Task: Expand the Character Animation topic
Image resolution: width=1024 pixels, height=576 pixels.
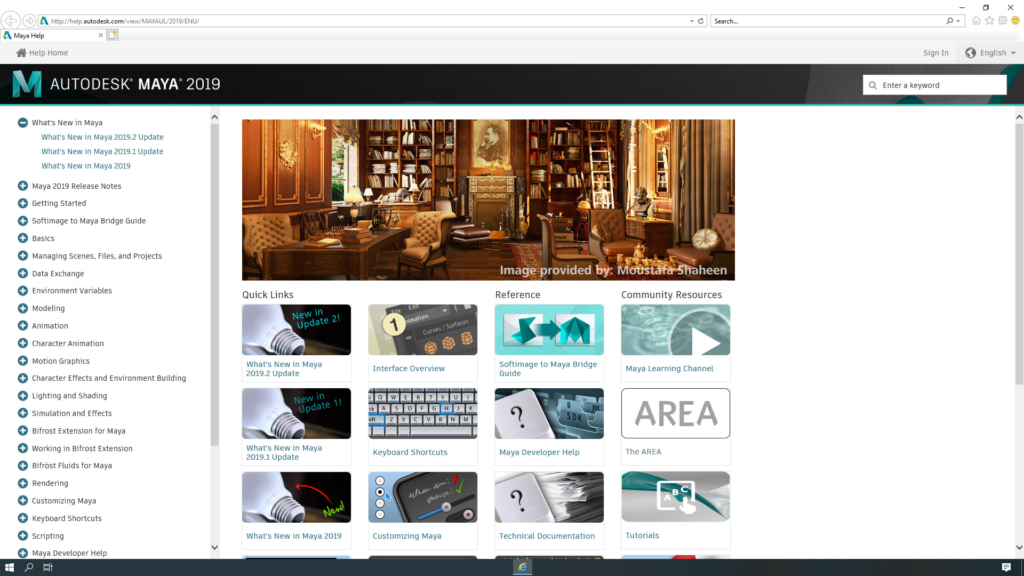Action: (x=22, y=343)
